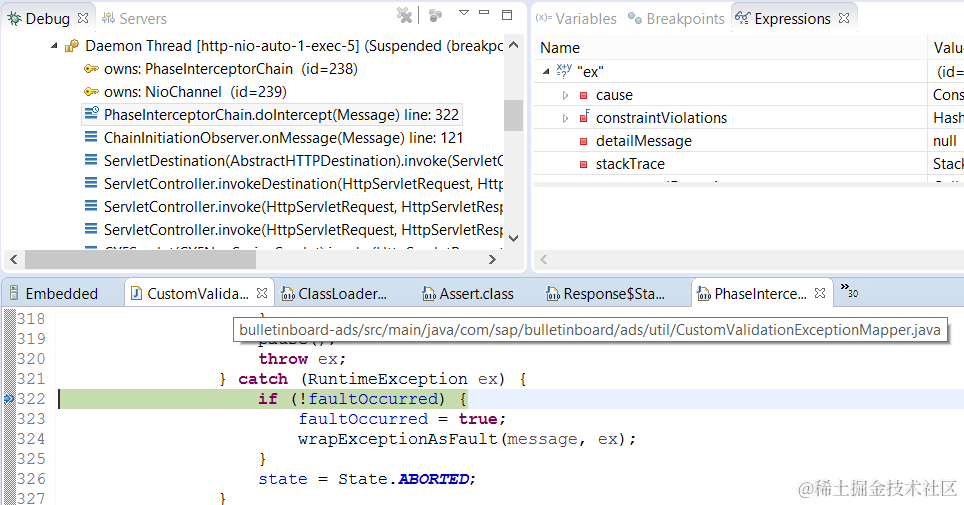The height and width of the screenshot is (505, 964).
Task: Select ChainInitiationObserver.onMessage stack frame line 121
Action: (274, 138)
